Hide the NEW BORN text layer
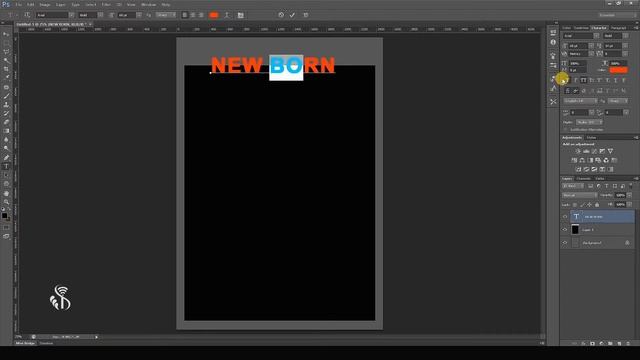The width and height of the screenshot is (640, 360). pyautogui.click(x=565, y=217)
